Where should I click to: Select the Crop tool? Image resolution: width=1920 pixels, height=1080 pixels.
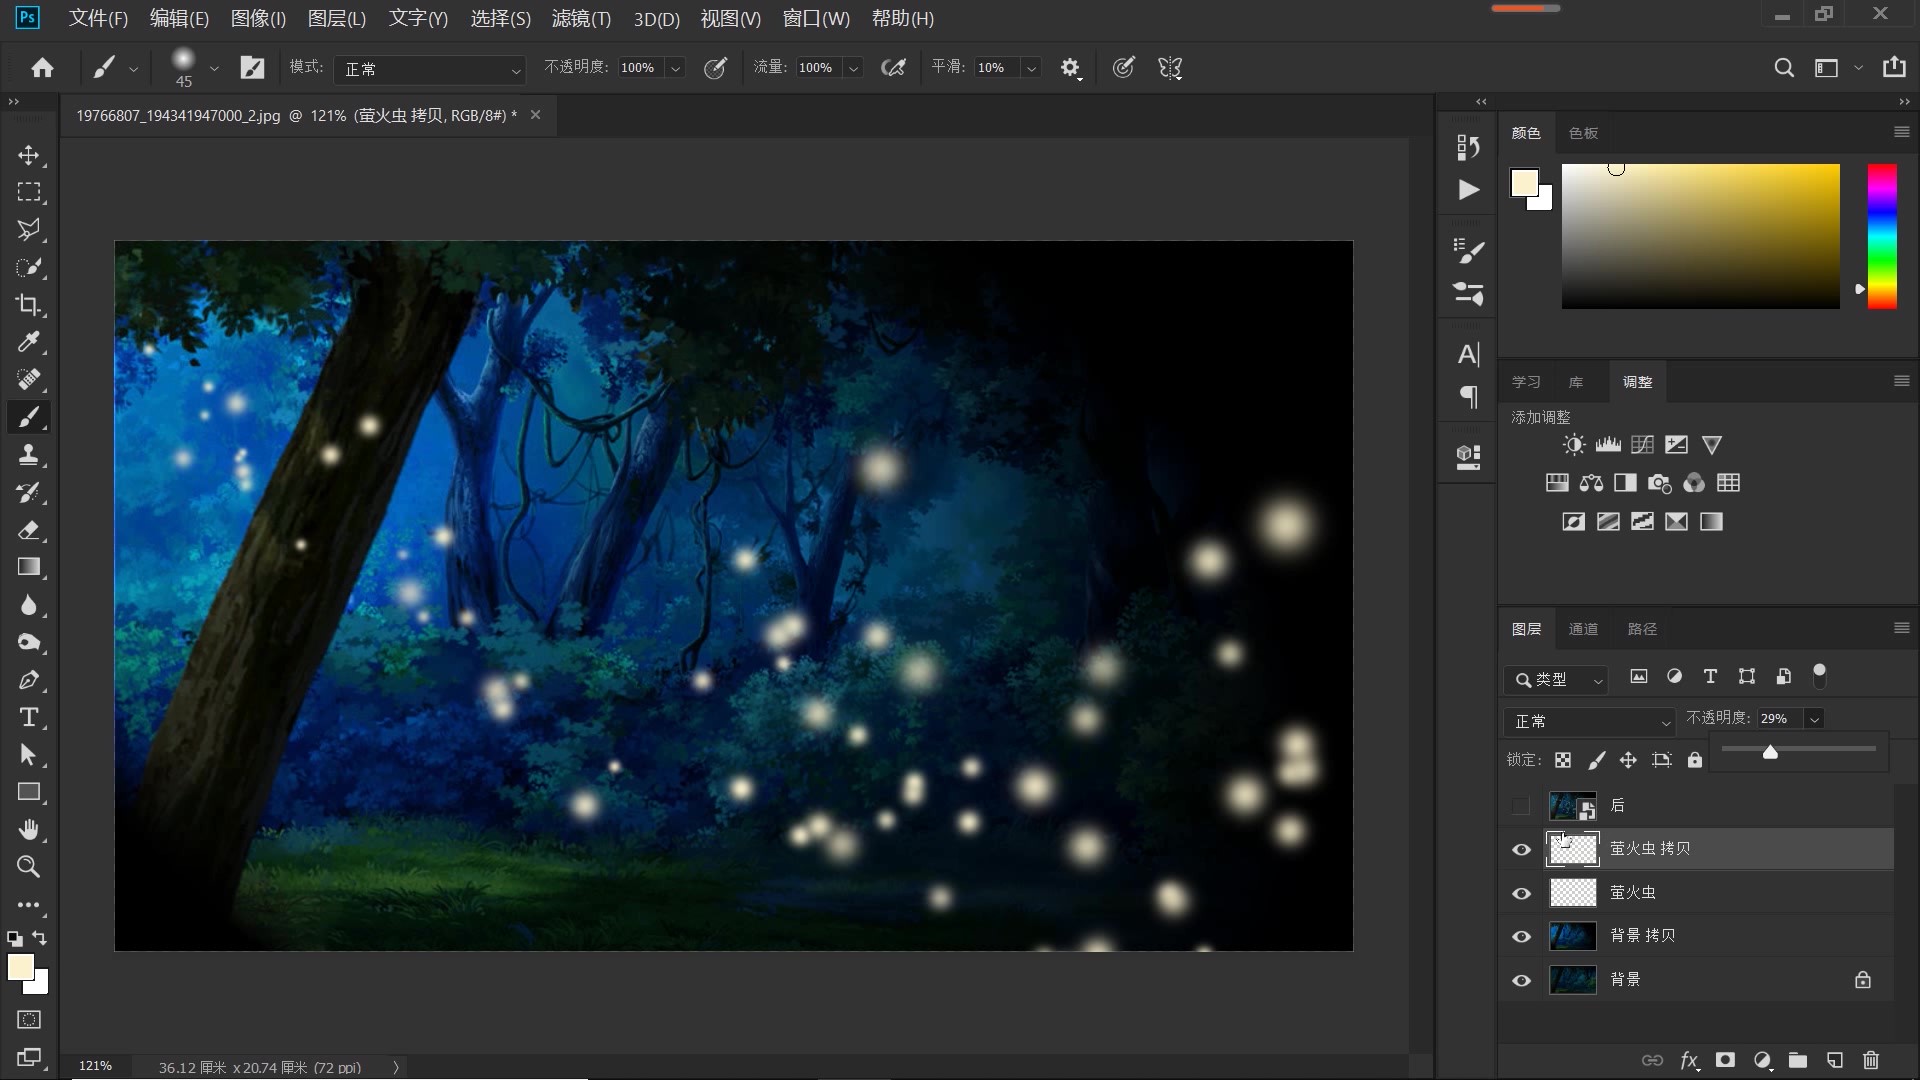click(28, 305)
